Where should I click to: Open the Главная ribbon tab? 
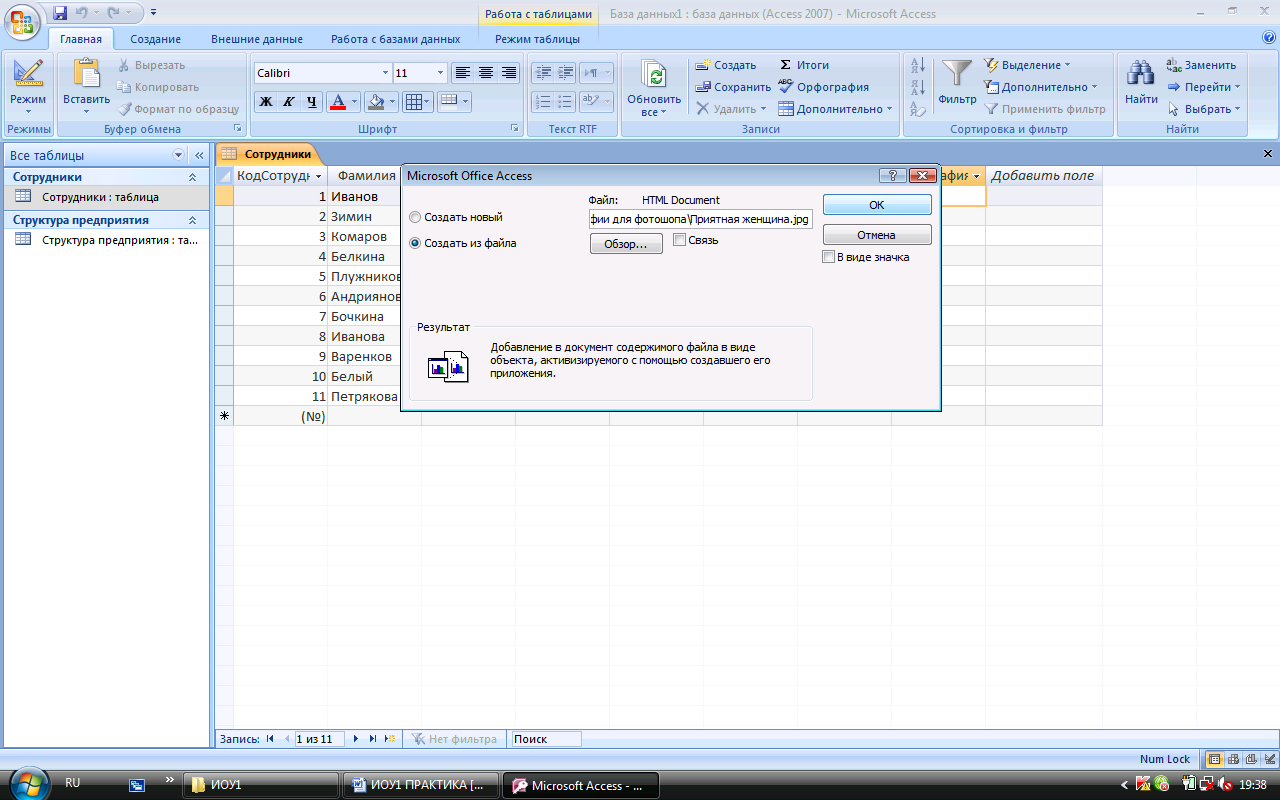click(x=80, y=39)
